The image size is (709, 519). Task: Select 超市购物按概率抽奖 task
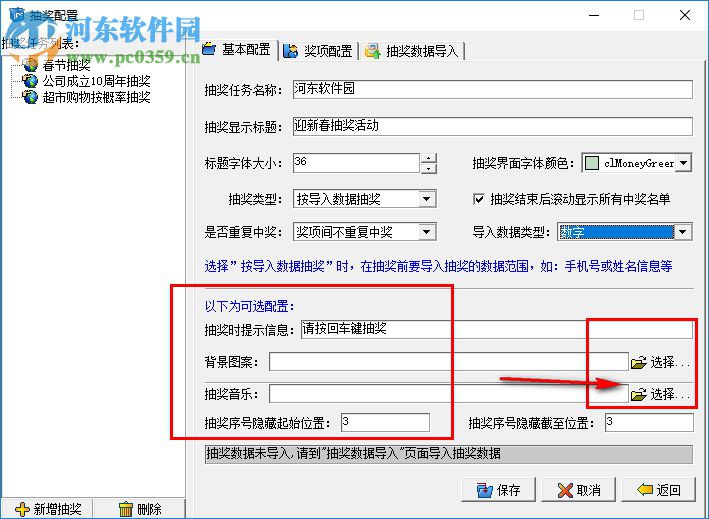pos(96,97)
